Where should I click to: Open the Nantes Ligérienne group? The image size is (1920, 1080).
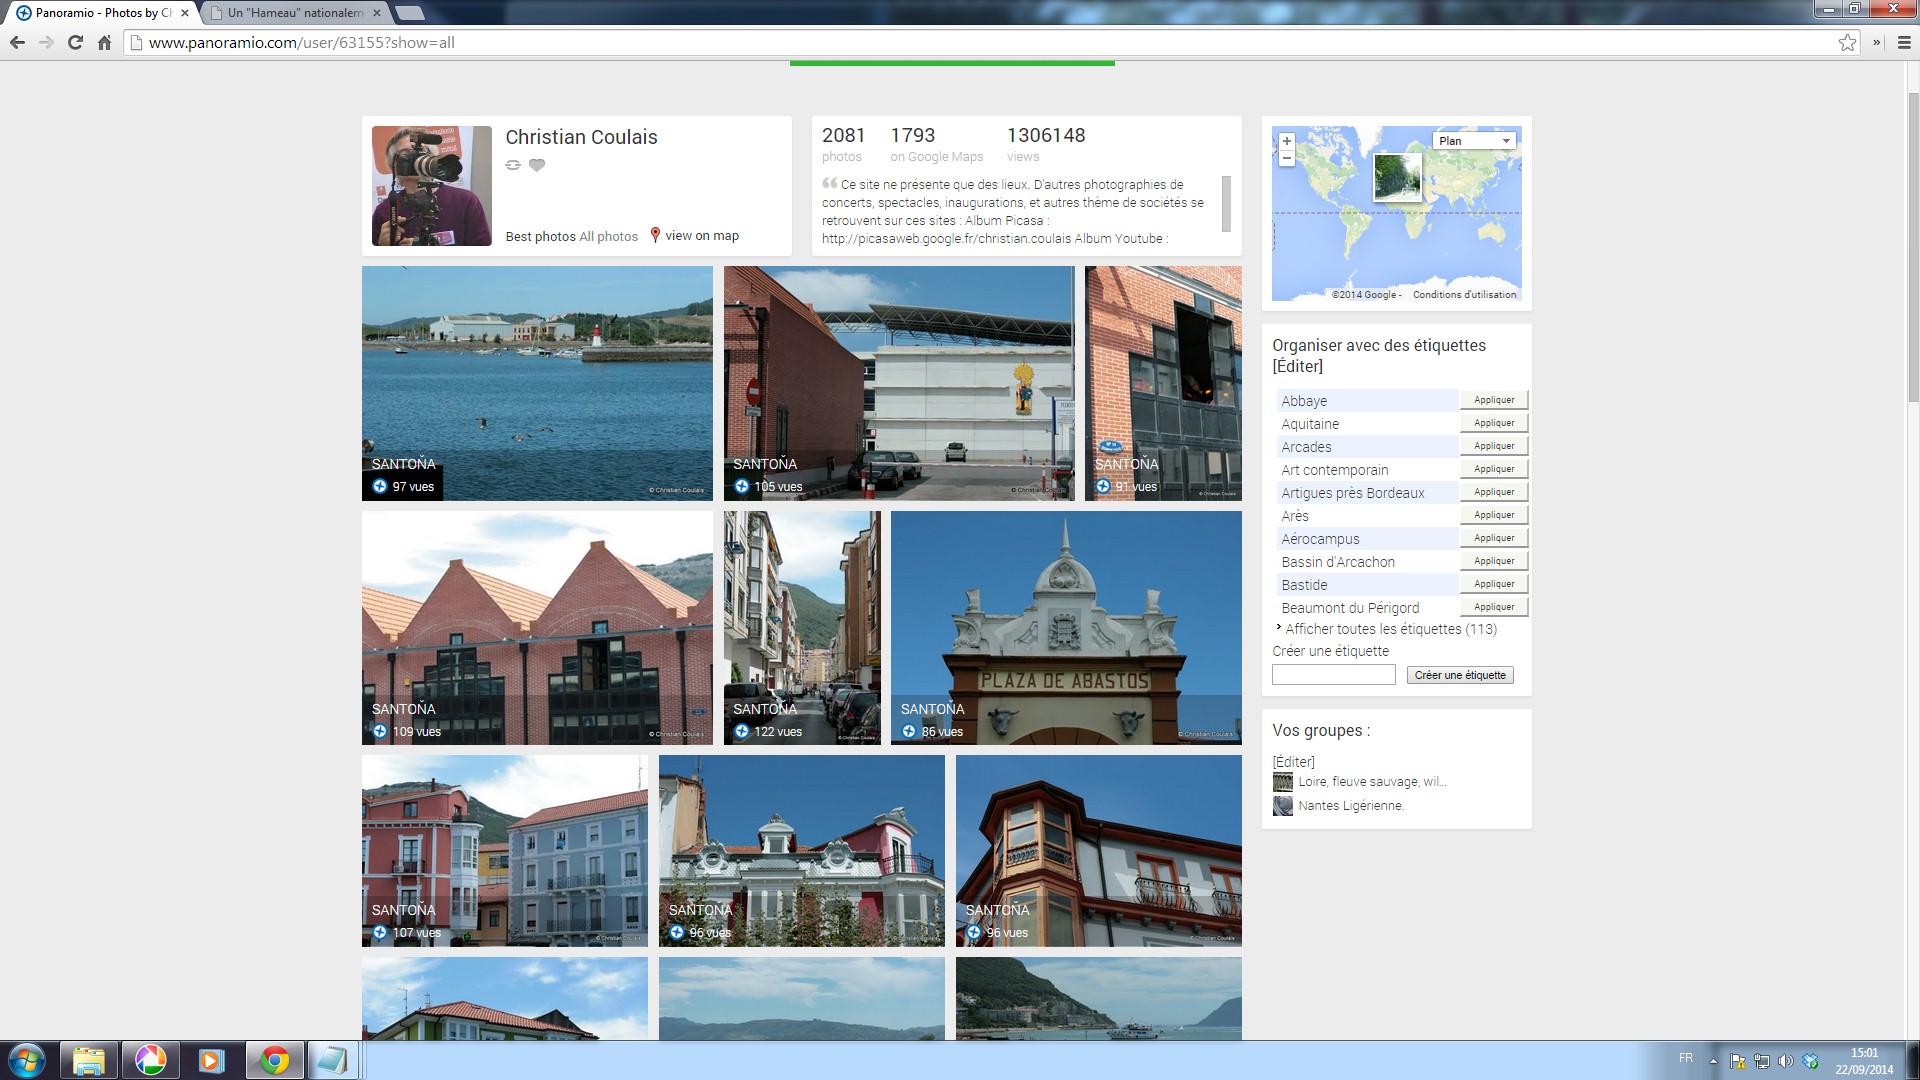1351,806
